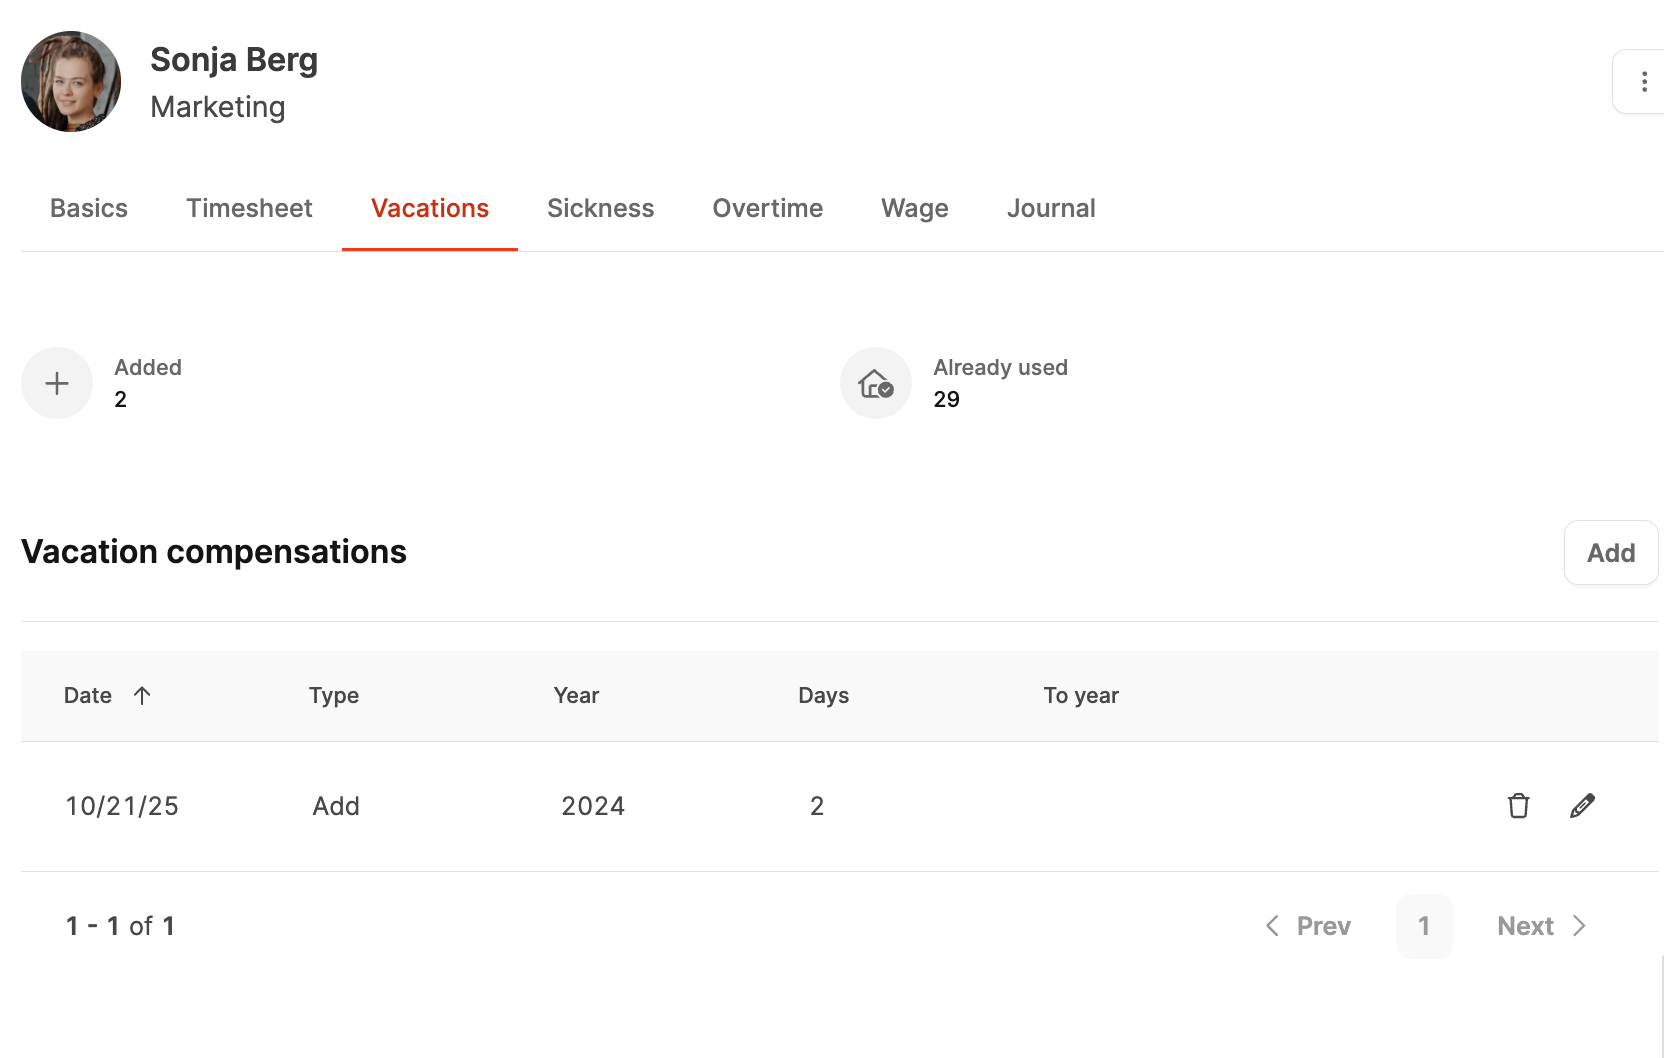The width and height of the screenshot is (1664, 1058).
Task: Open the Timesheet tab
Action: [249, 208]
